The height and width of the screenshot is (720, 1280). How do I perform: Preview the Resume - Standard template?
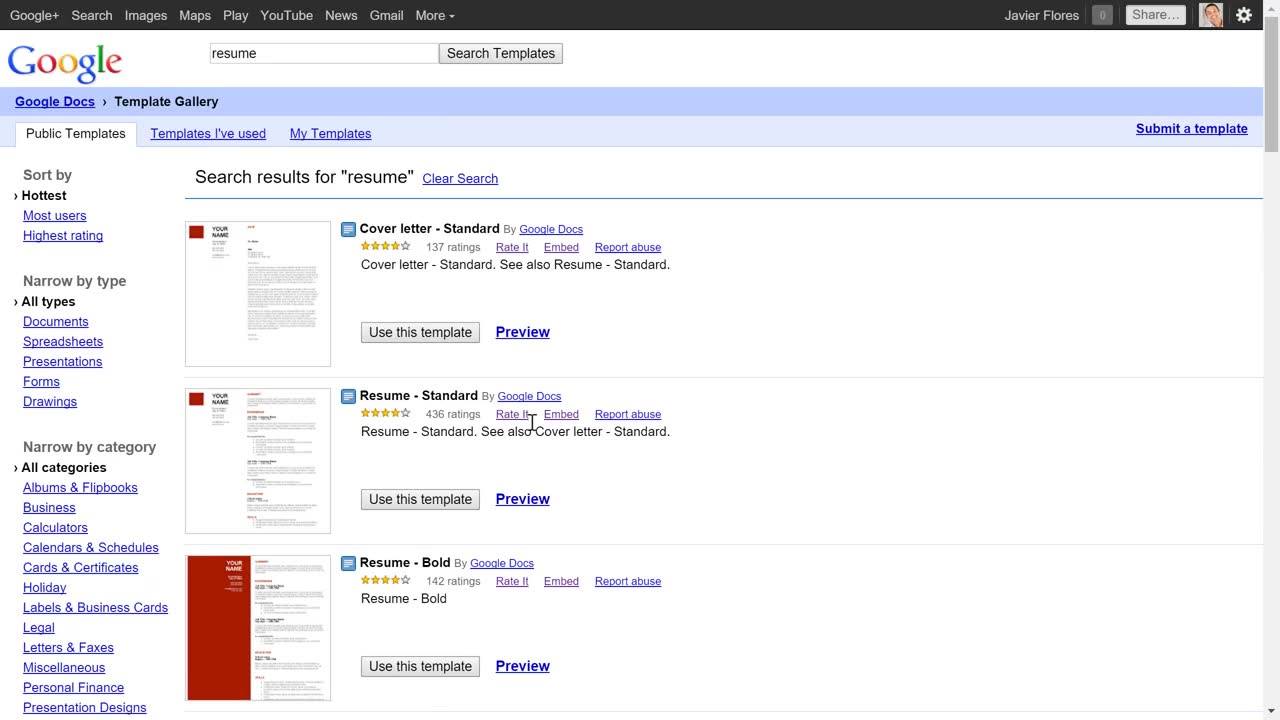pos(523,499)
